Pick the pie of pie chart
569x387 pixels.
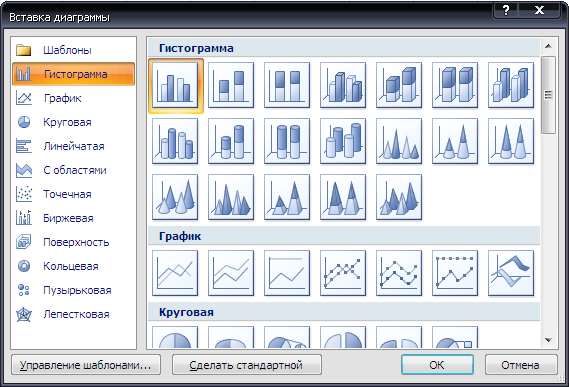tap(287, 337)
